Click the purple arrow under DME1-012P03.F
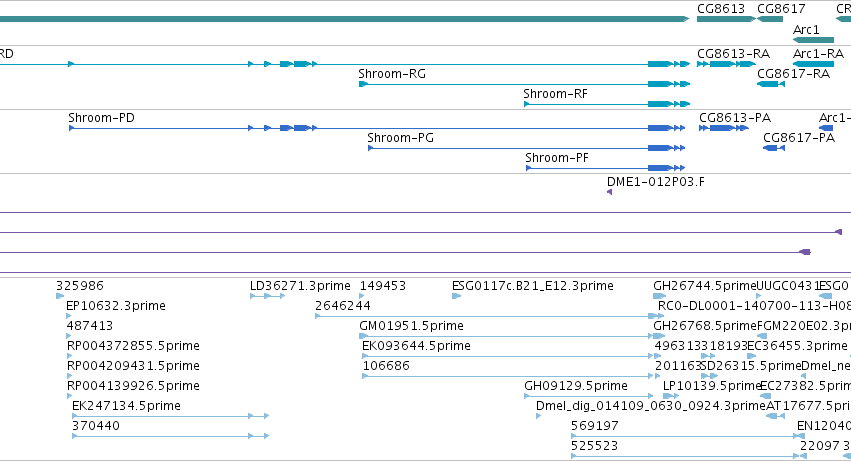The image size is (851, 461). (609, 192)
